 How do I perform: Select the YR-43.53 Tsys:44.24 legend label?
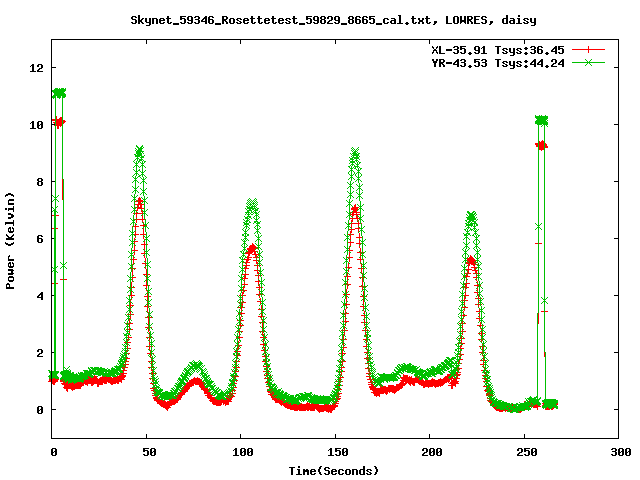[498, 63]
